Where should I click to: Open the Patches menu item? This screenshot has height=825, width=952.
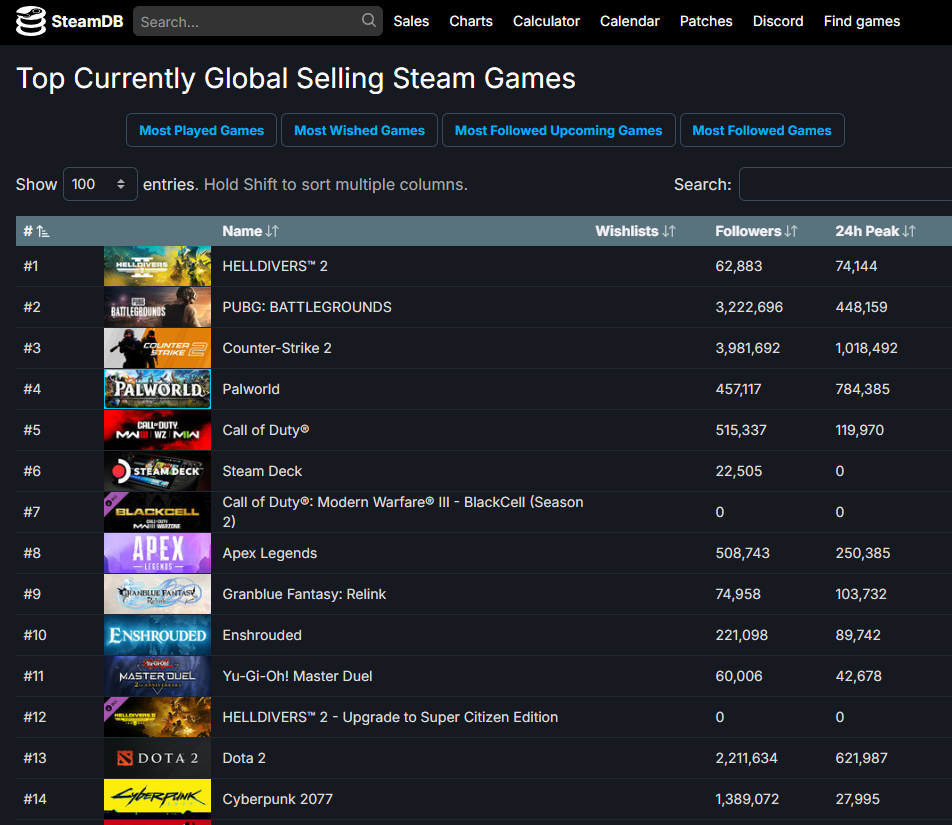pyautogui.click(x=706, y=21)
